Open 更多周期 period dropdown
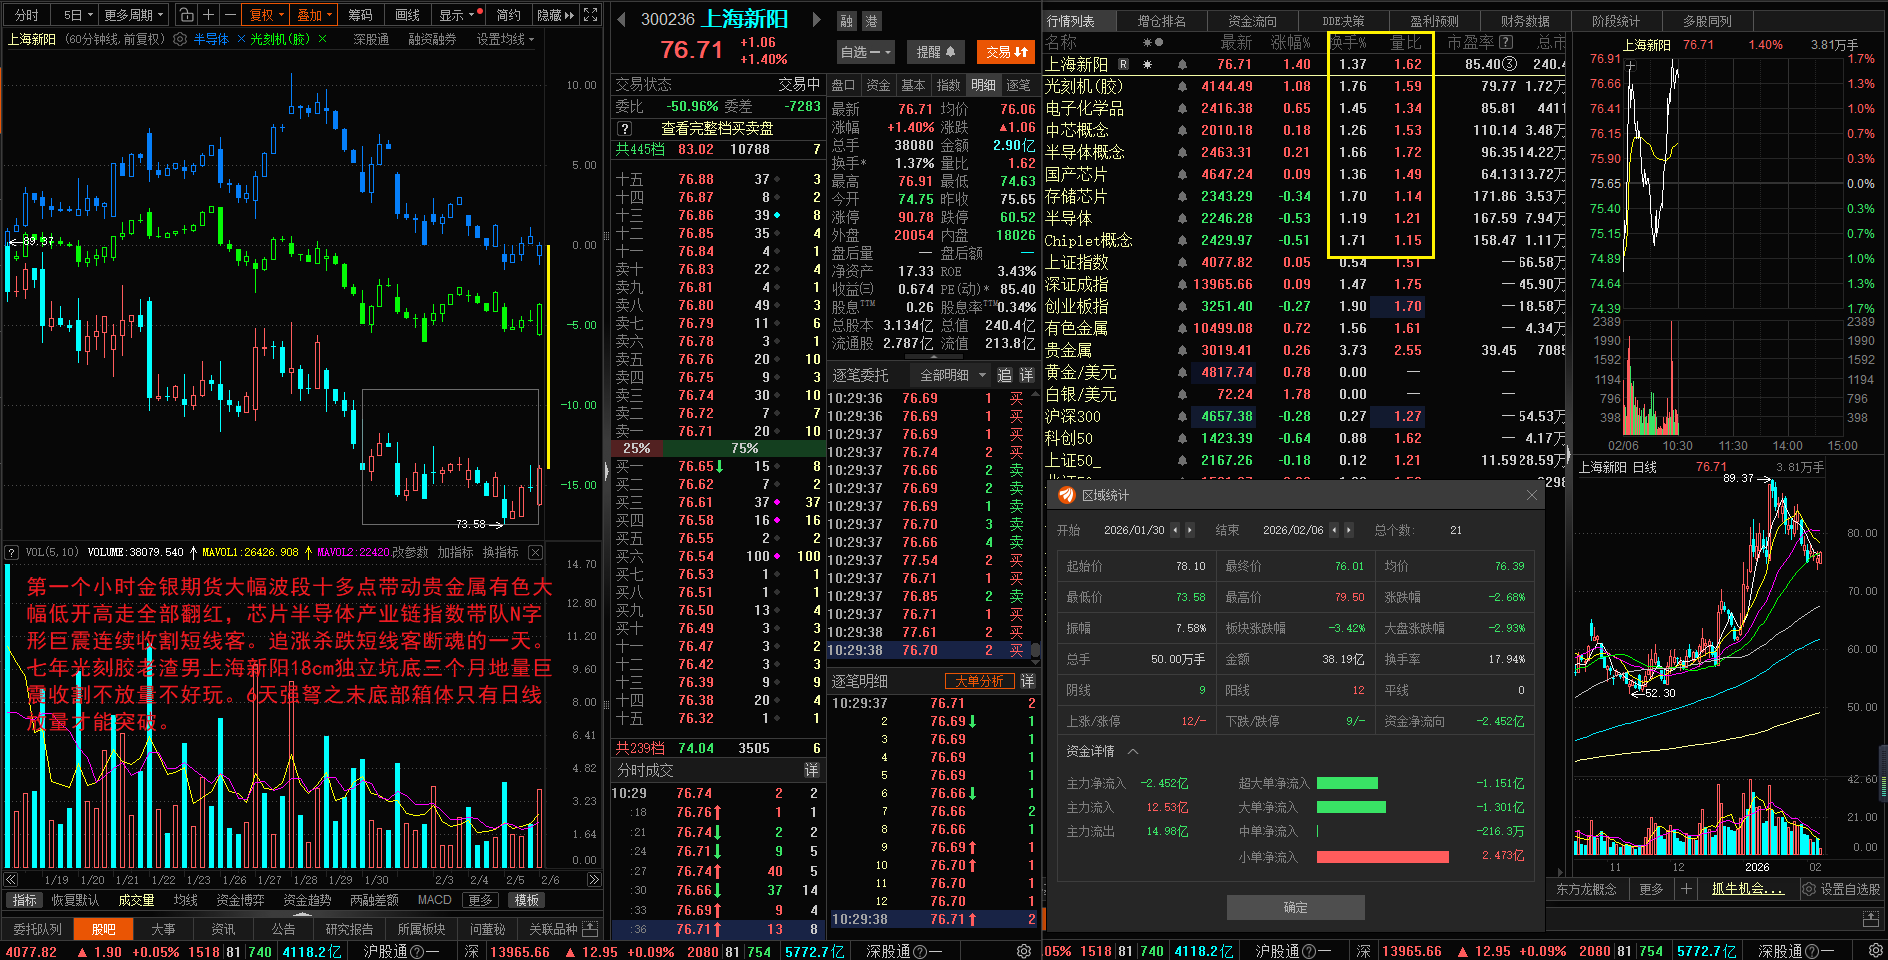The height and width of the screenshot is (960, 1888). pyautogui.click(x=134, y=15)
